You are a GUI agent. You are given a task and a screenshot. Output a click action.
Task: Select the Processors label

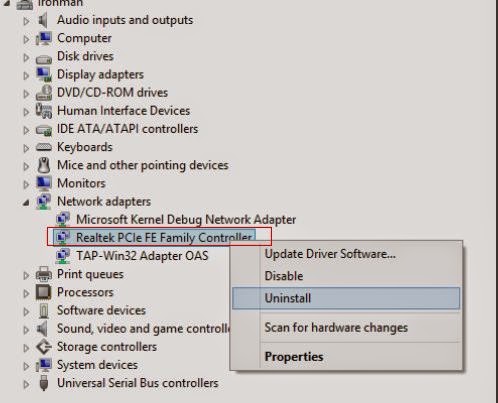[85, 292]
